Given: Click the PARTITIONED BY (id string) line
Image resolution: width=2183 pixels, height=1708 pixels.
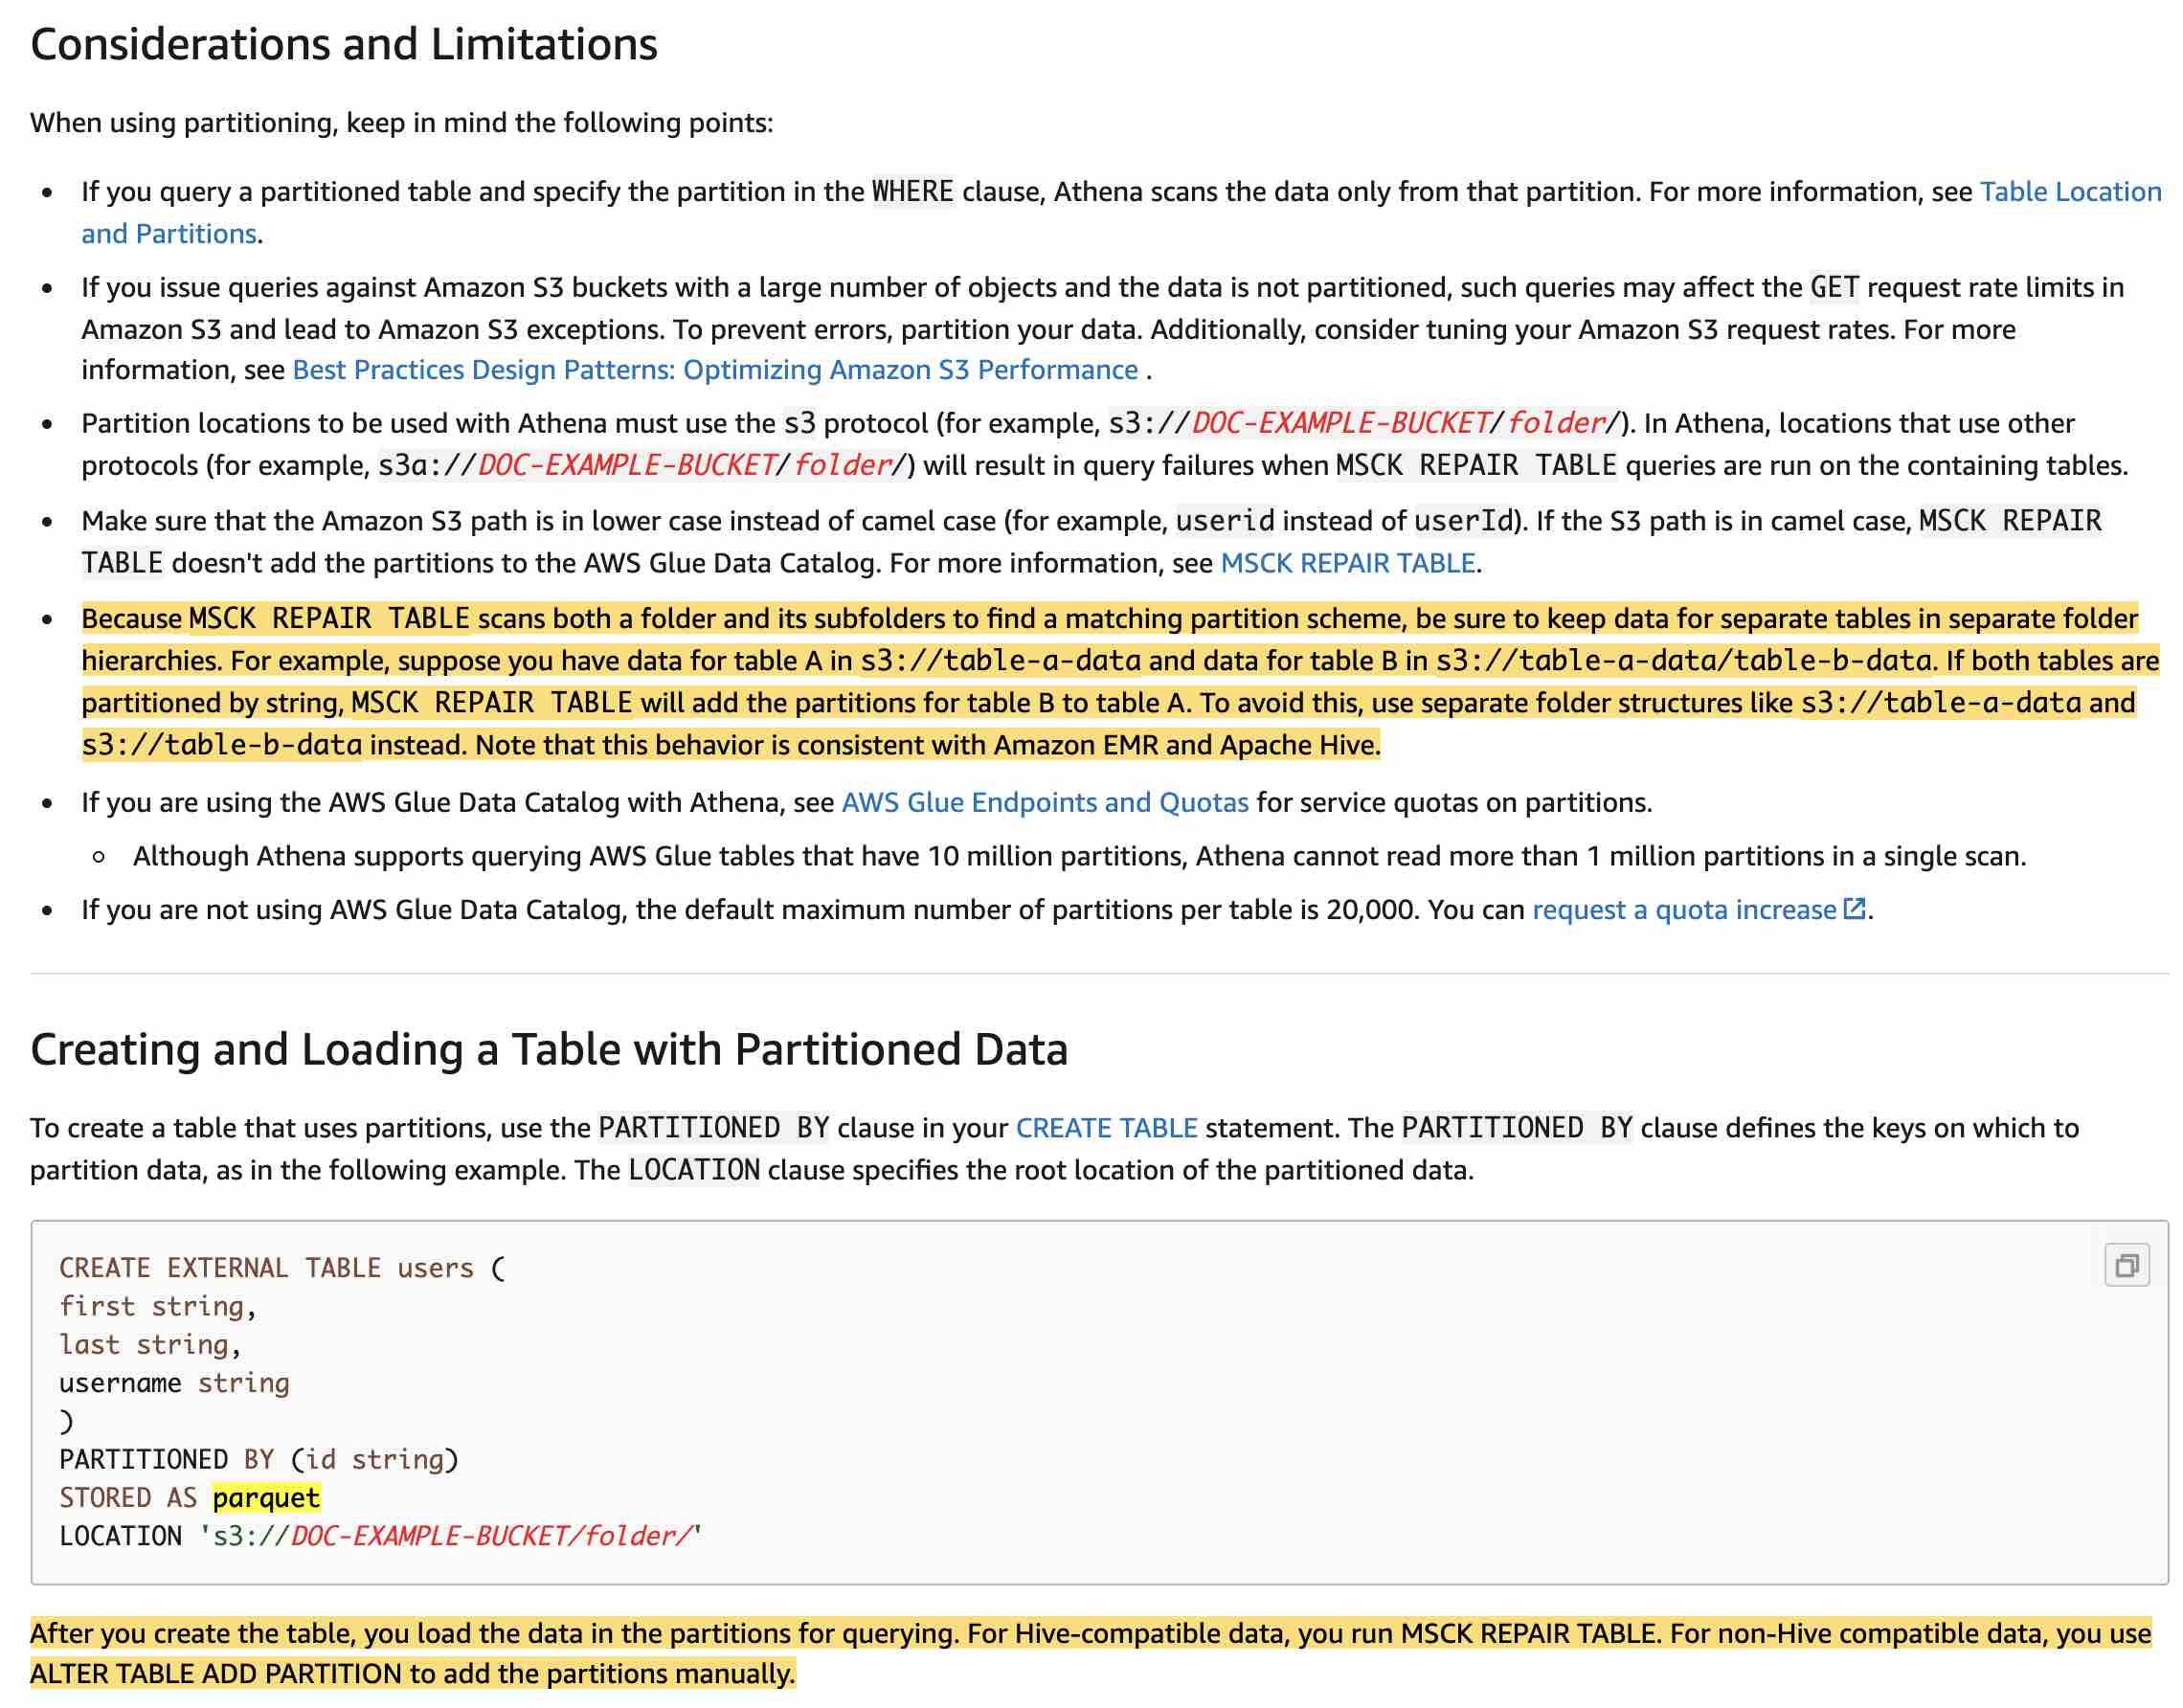Looking at the screenshot, I should pos(258,1459).
